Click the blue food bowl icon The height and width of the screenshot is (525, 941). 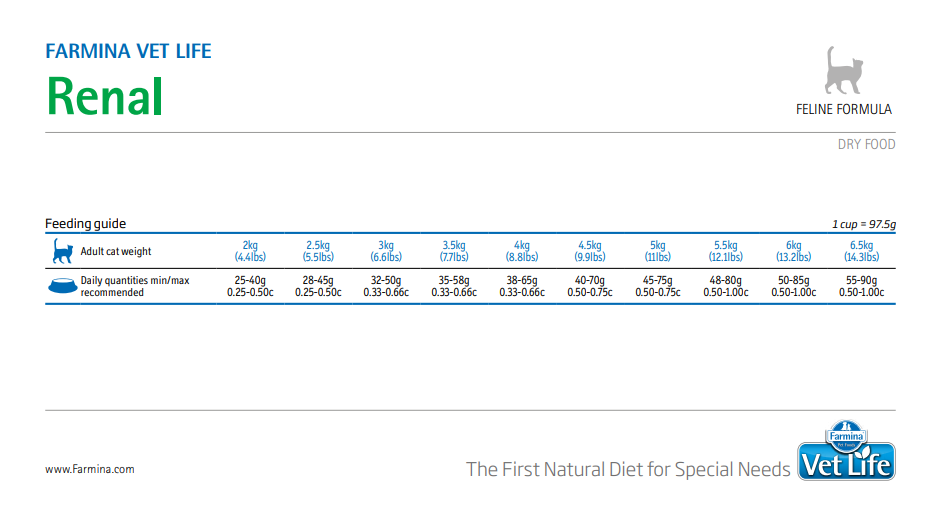click(62, 286)
